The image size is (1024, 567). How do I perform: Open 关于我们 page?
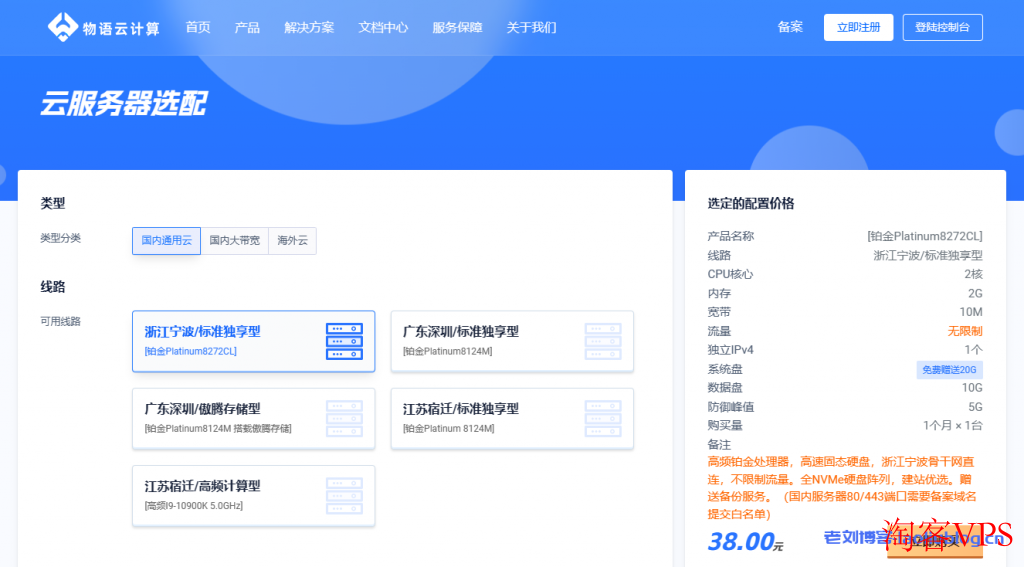(x=532, y=27)
